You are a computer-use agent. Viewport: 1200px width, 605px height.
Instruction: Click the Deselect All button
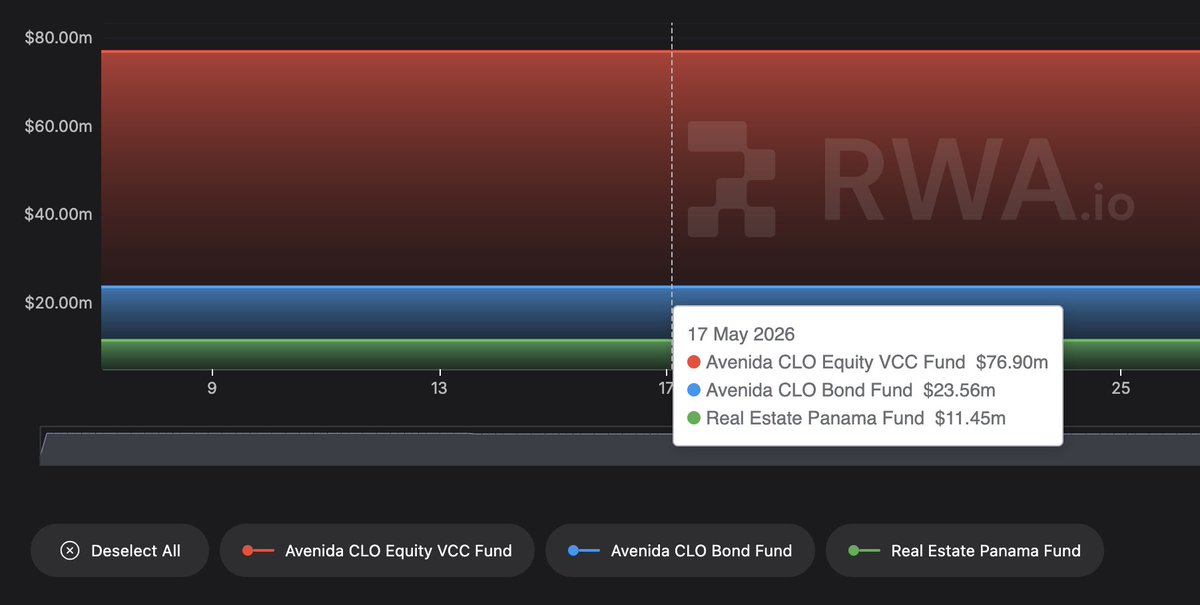click(x=119, y=550)
